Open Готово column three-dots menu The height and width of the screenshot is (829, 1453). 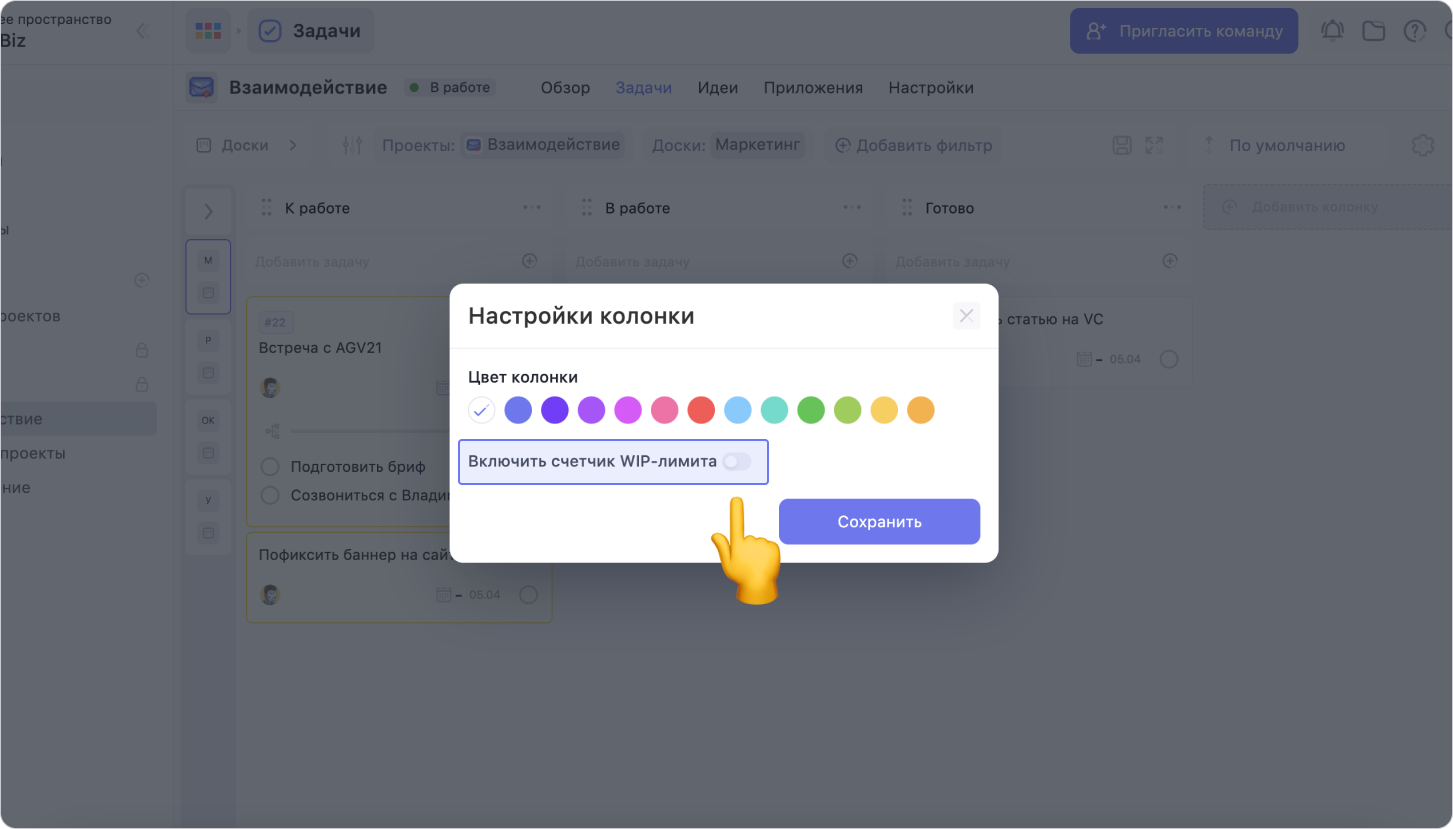1172,208
